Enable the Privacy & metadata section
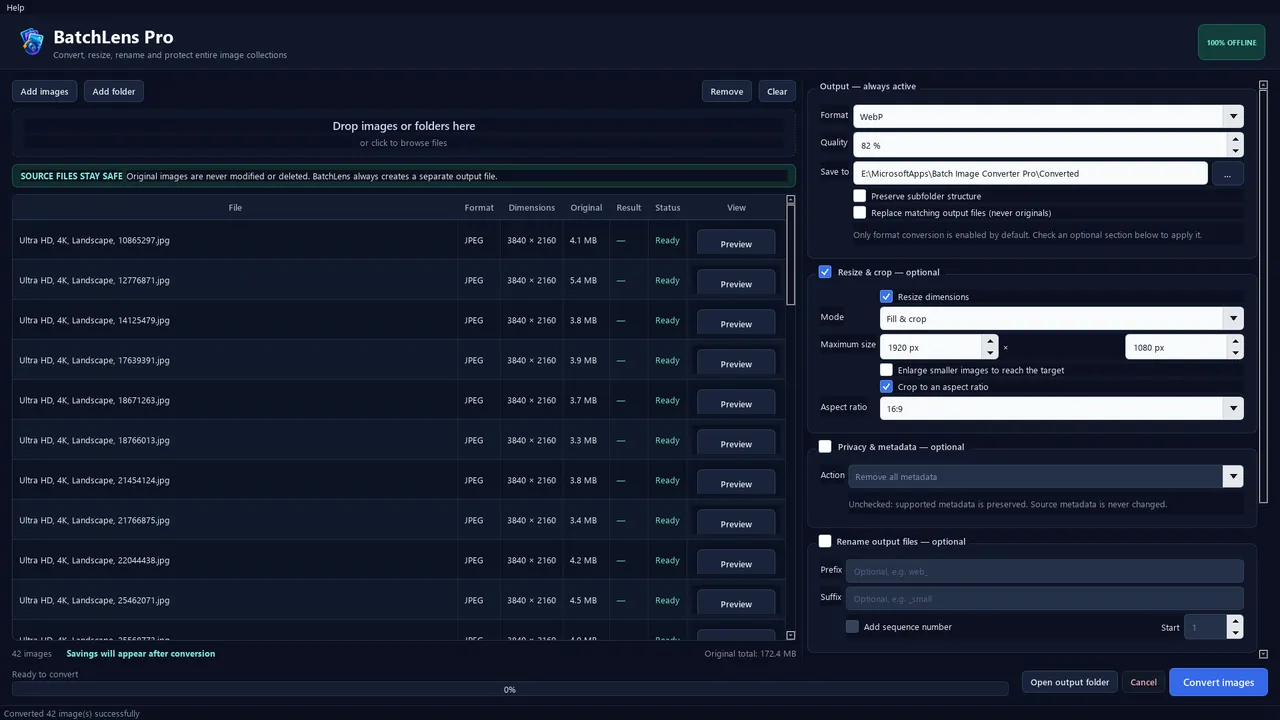 point(825,447)
